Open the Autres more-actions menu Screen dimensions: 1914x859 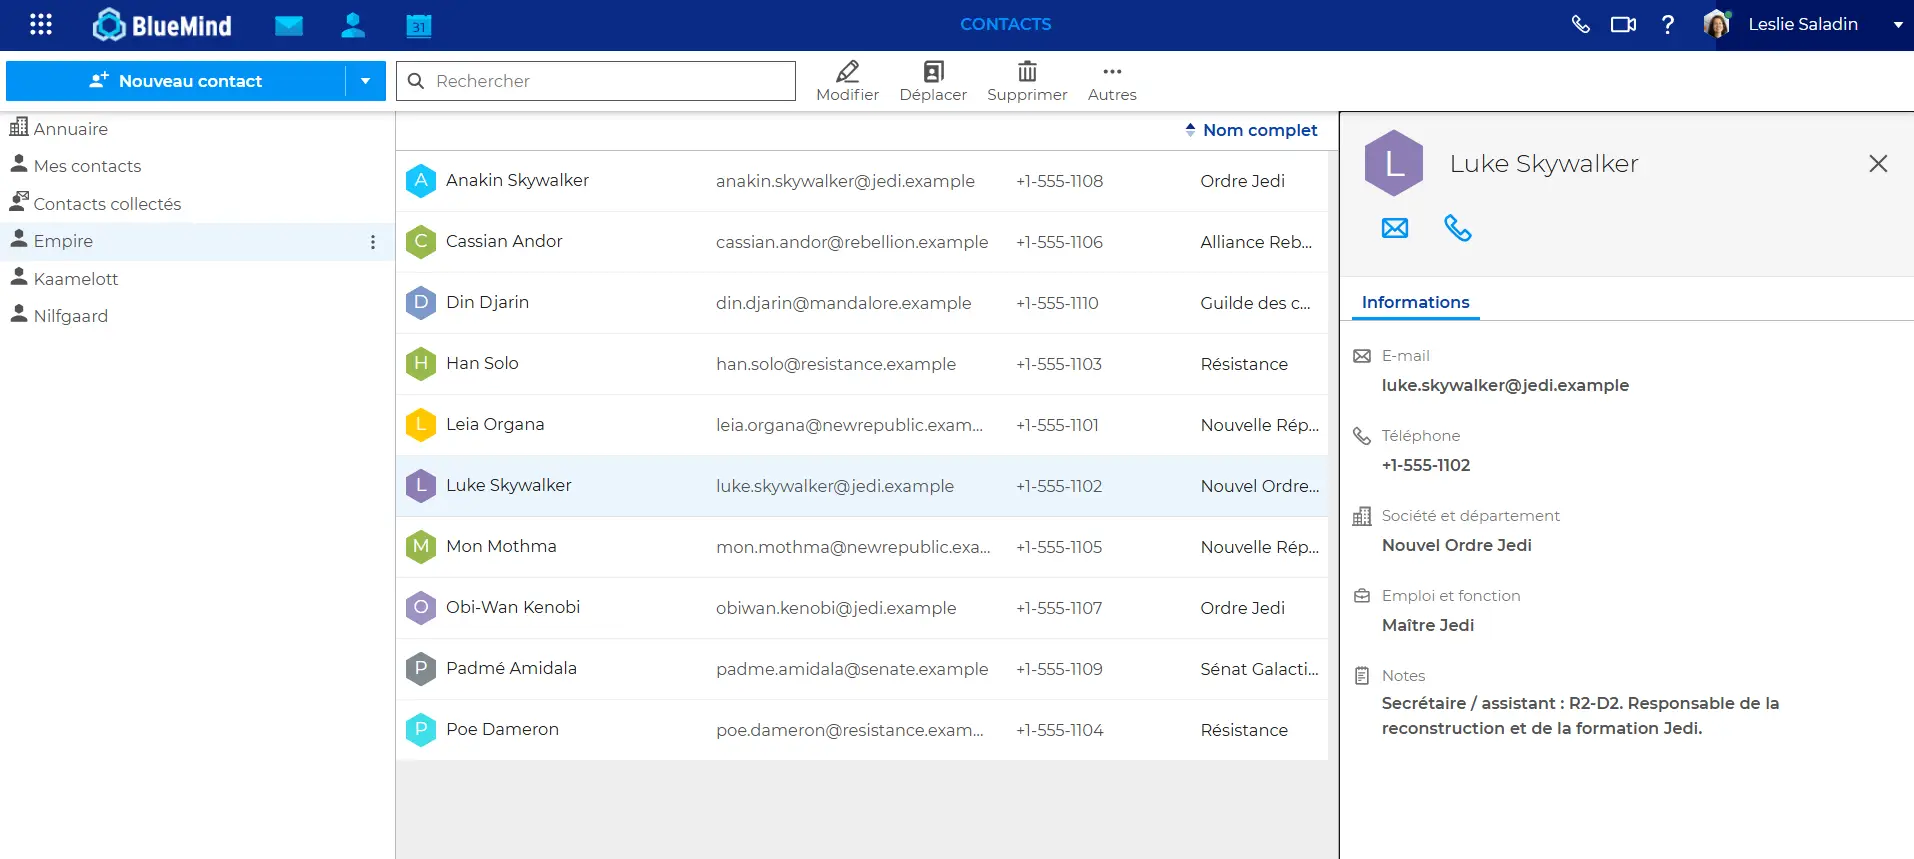[1112, 81]
